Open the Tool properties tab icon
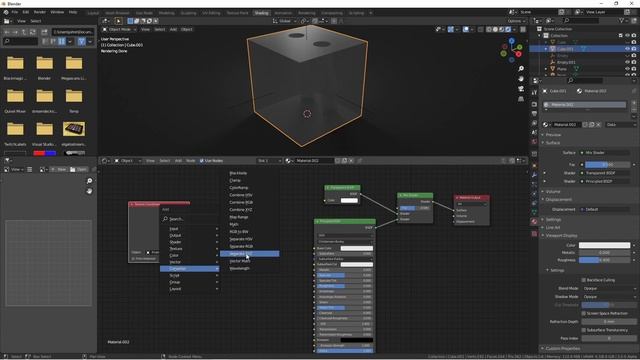This screenshot has height=360, width=640. [x=534, y=93]
